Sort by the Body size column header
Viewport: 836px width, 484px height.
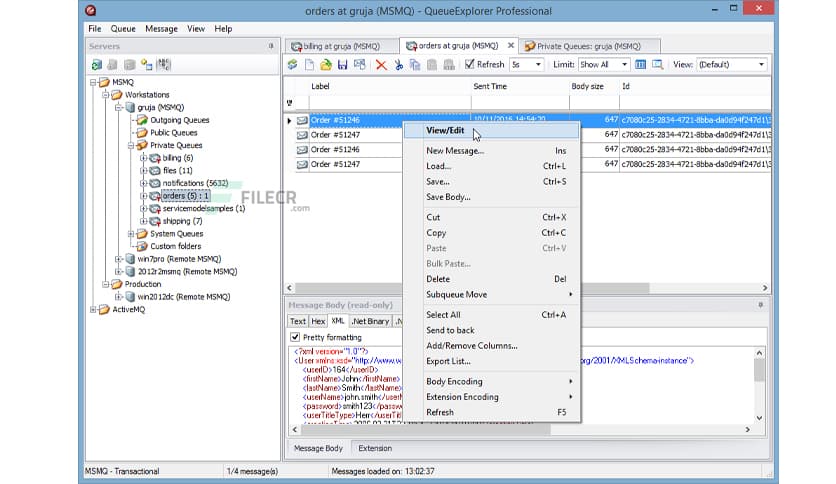click(x=594, y=86)
